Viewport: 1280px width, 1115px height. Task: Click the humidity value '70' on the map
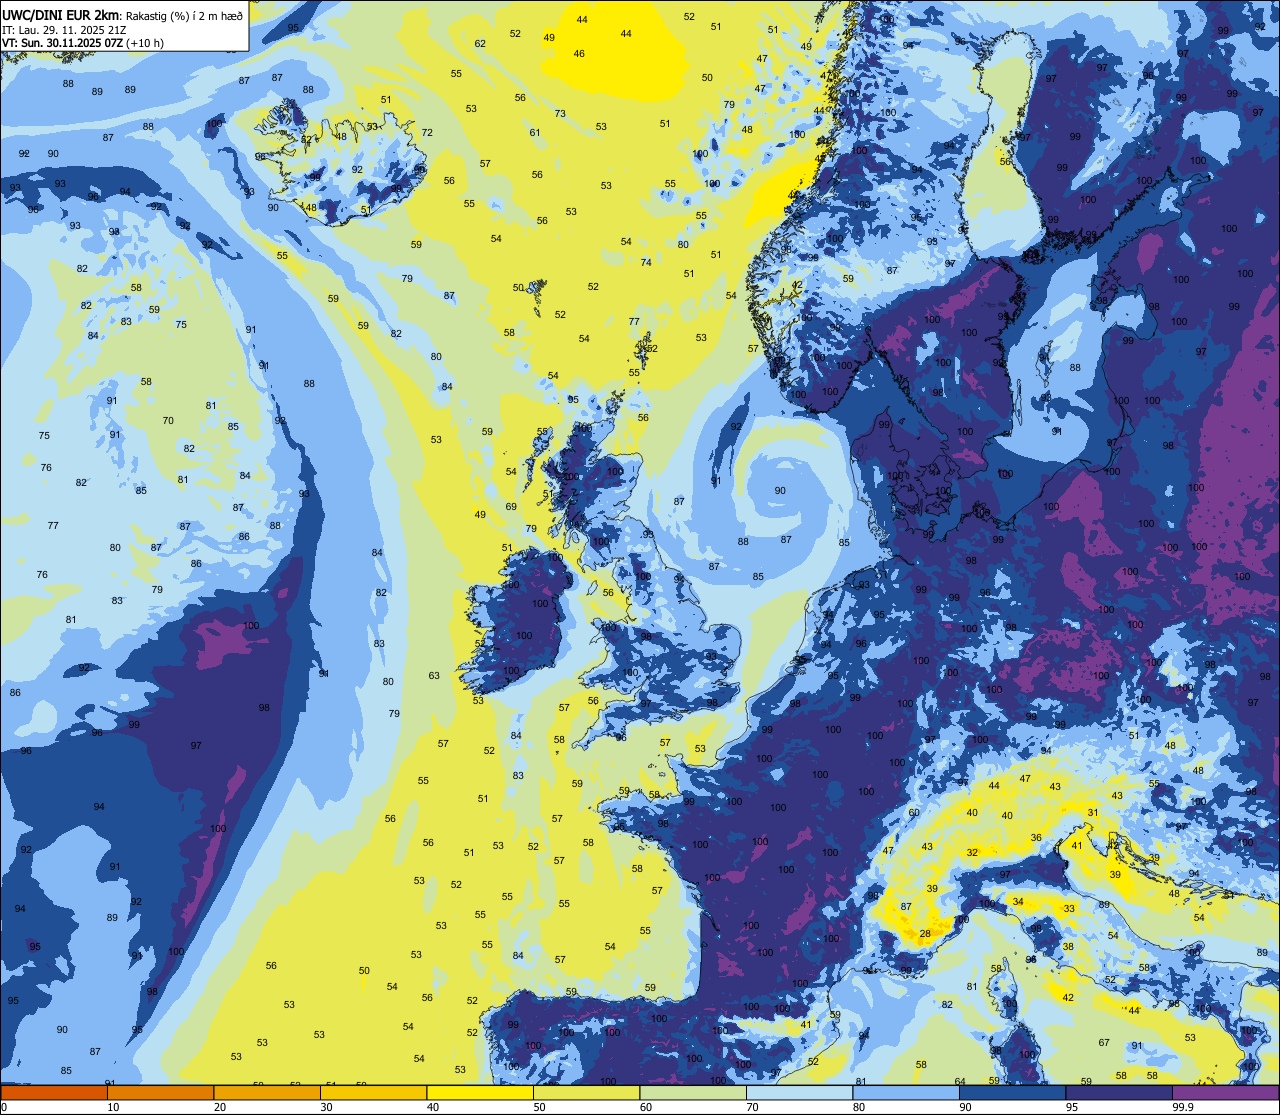(168, 420)
